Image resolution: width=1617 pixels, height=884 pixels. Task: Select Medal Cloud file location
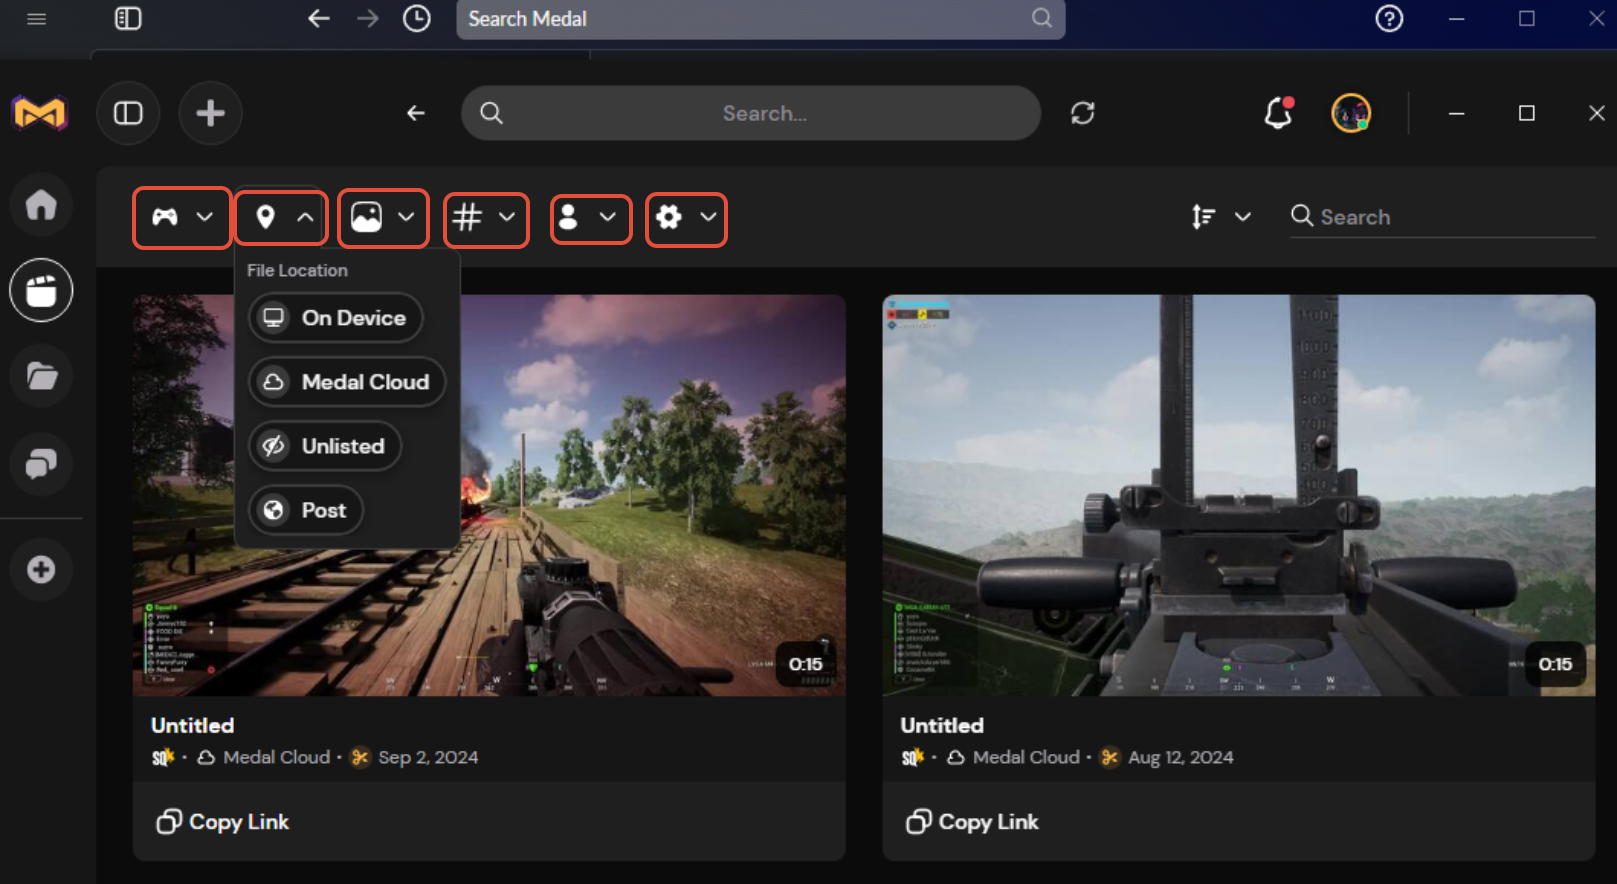tap(347, 382)
